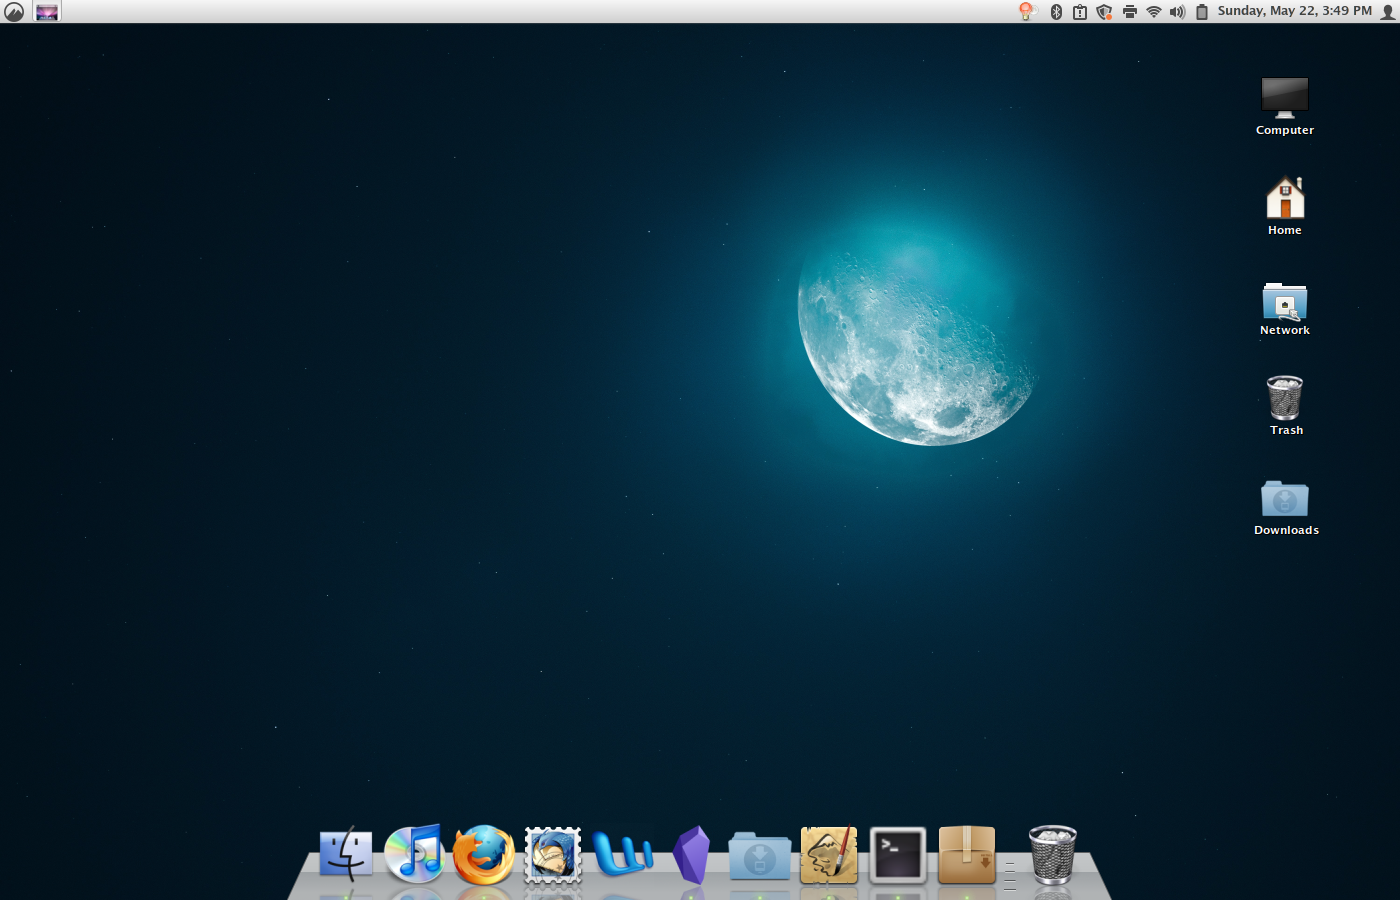Open the package installer box icon
Screen dimensions: 1400x900
[967, 855]
